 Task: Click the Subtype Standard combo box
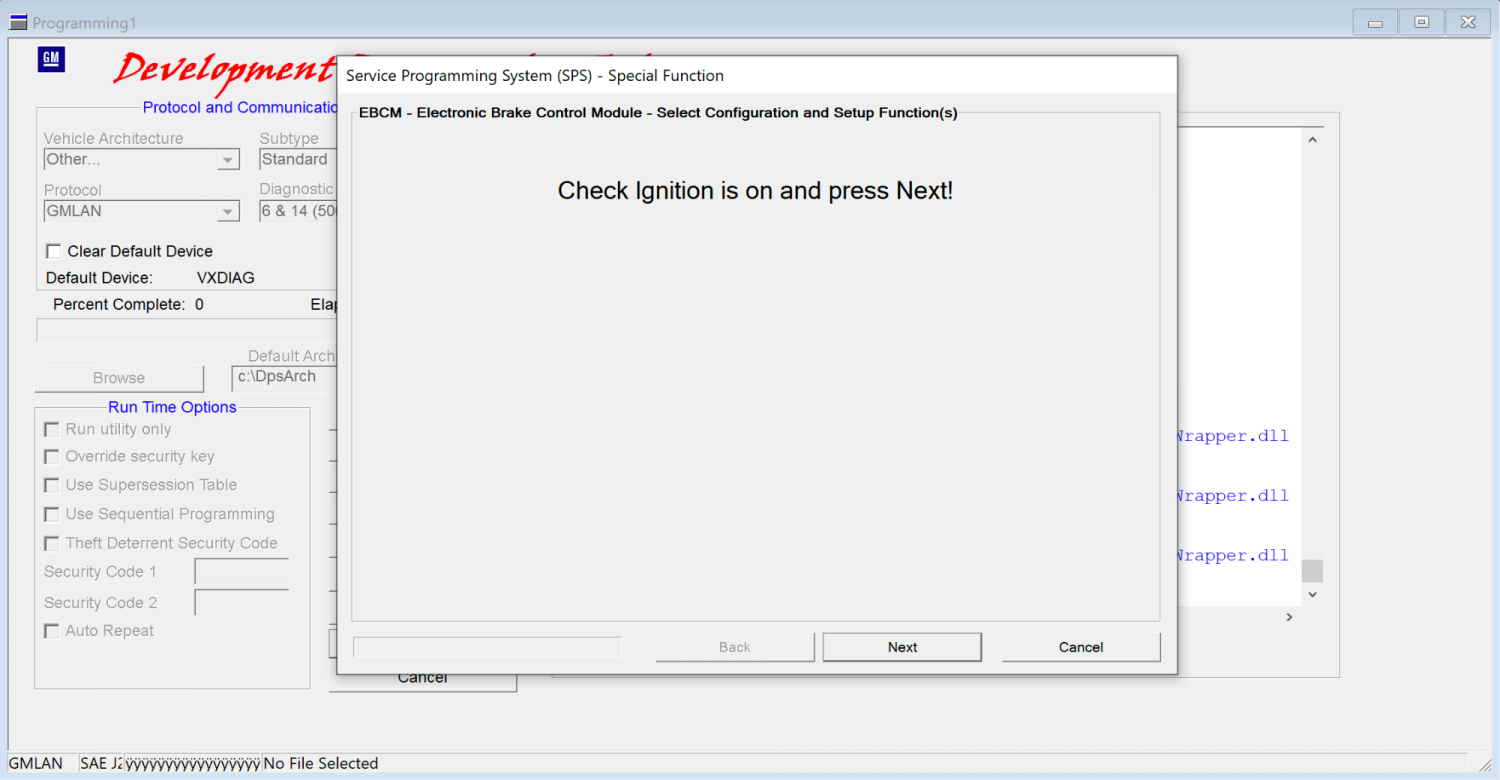[298, 159]
